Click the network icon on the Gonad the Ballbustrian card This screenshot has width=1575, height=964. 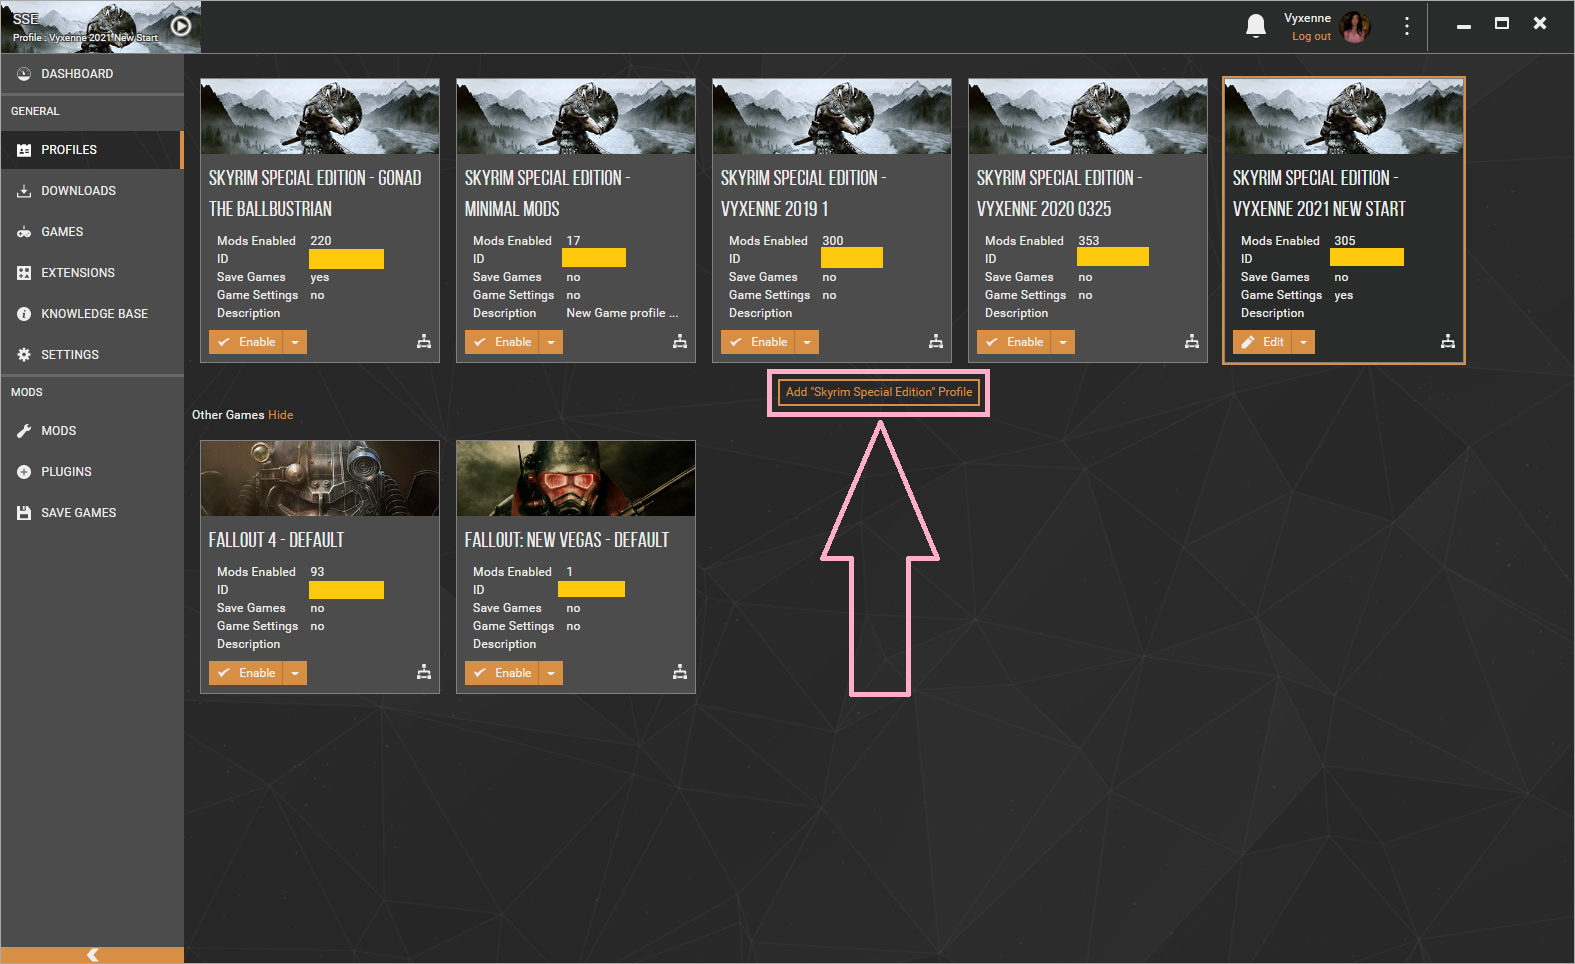(424, 342)
